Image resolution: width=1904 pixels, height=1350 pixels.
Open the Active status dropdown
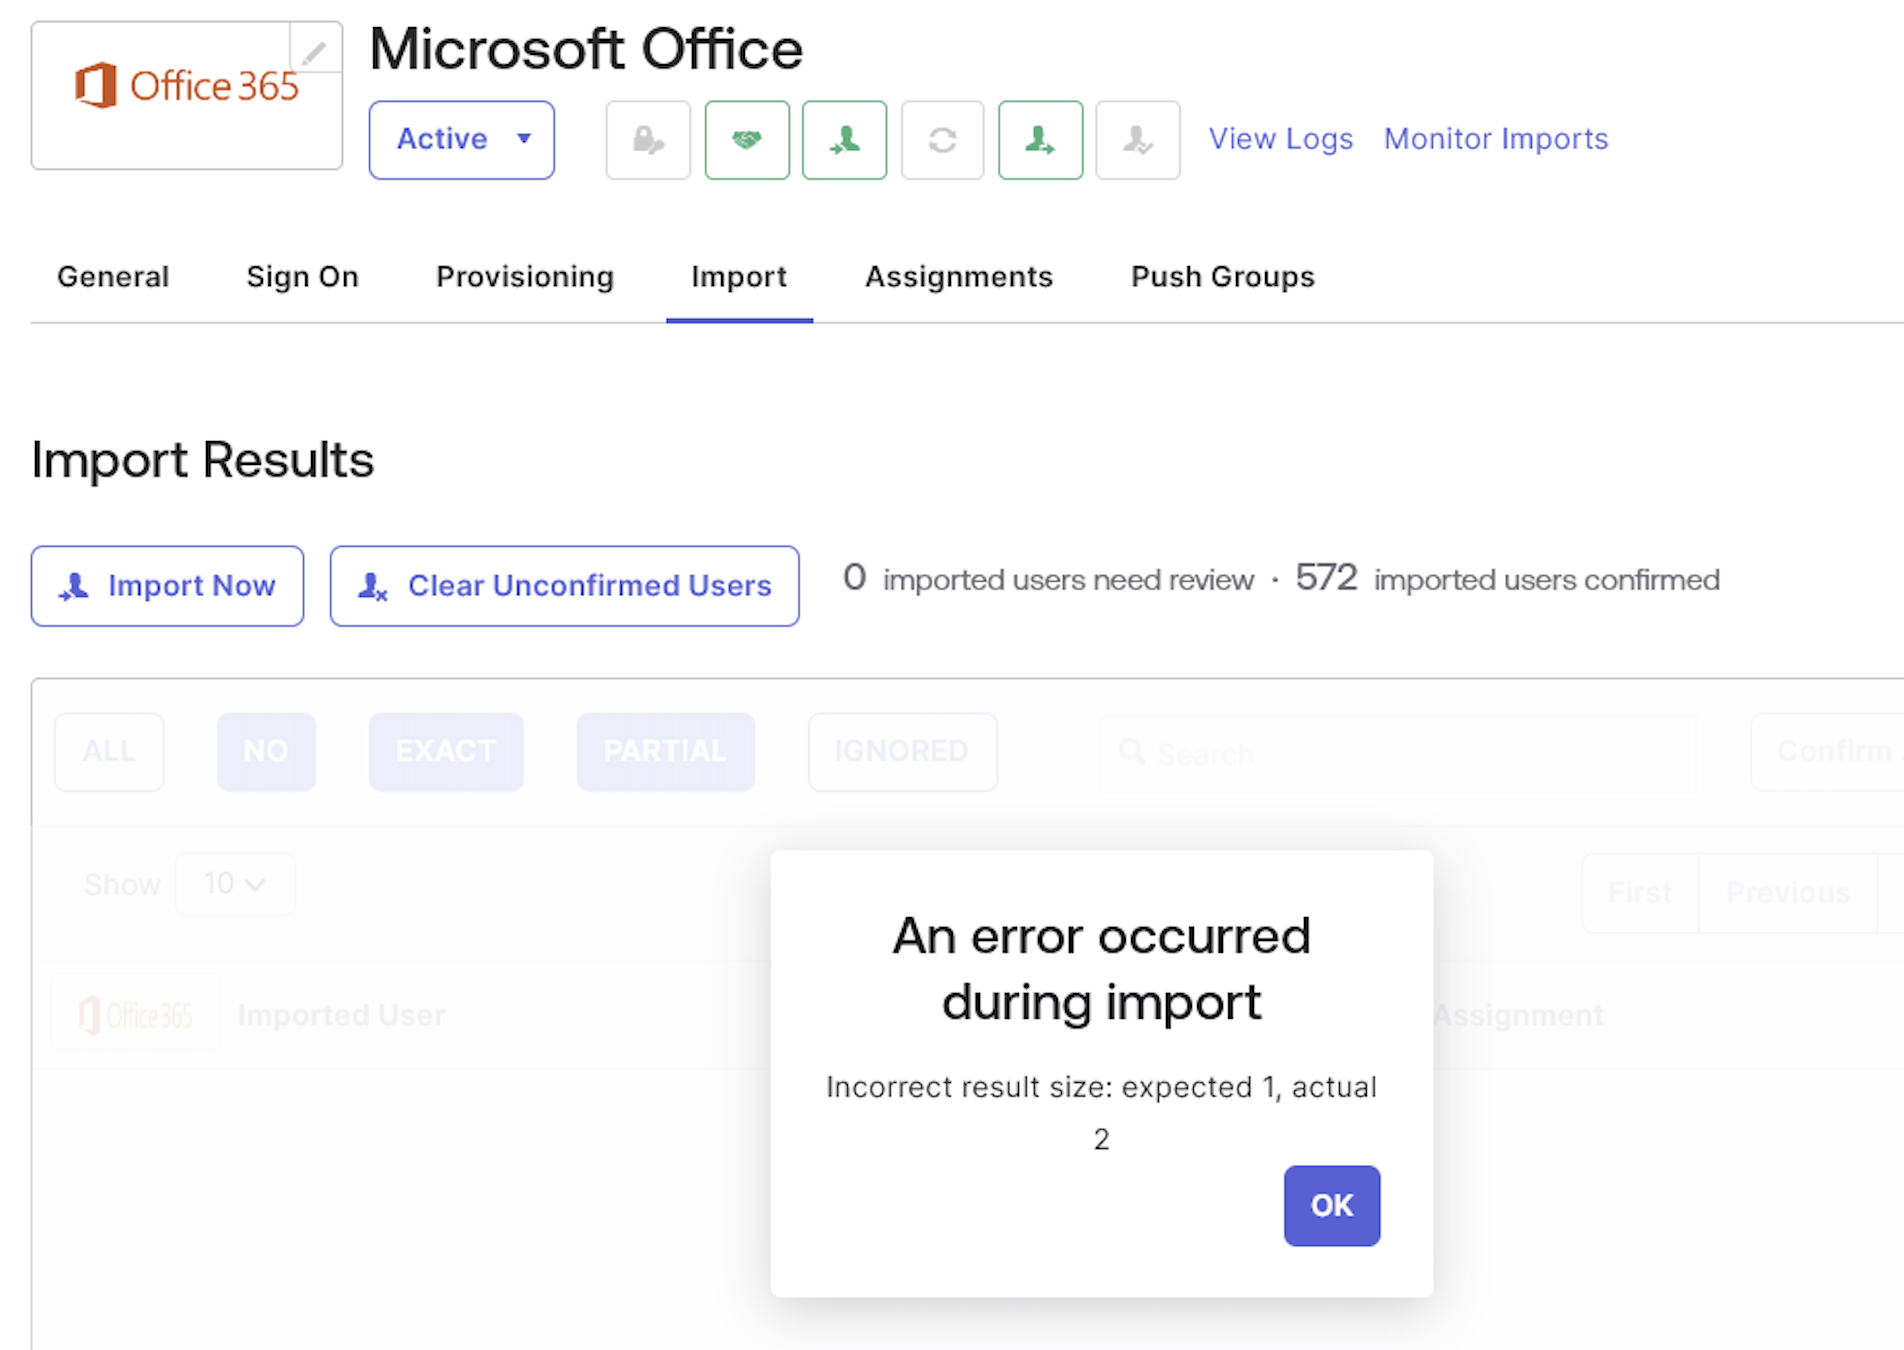pos(461,140)
